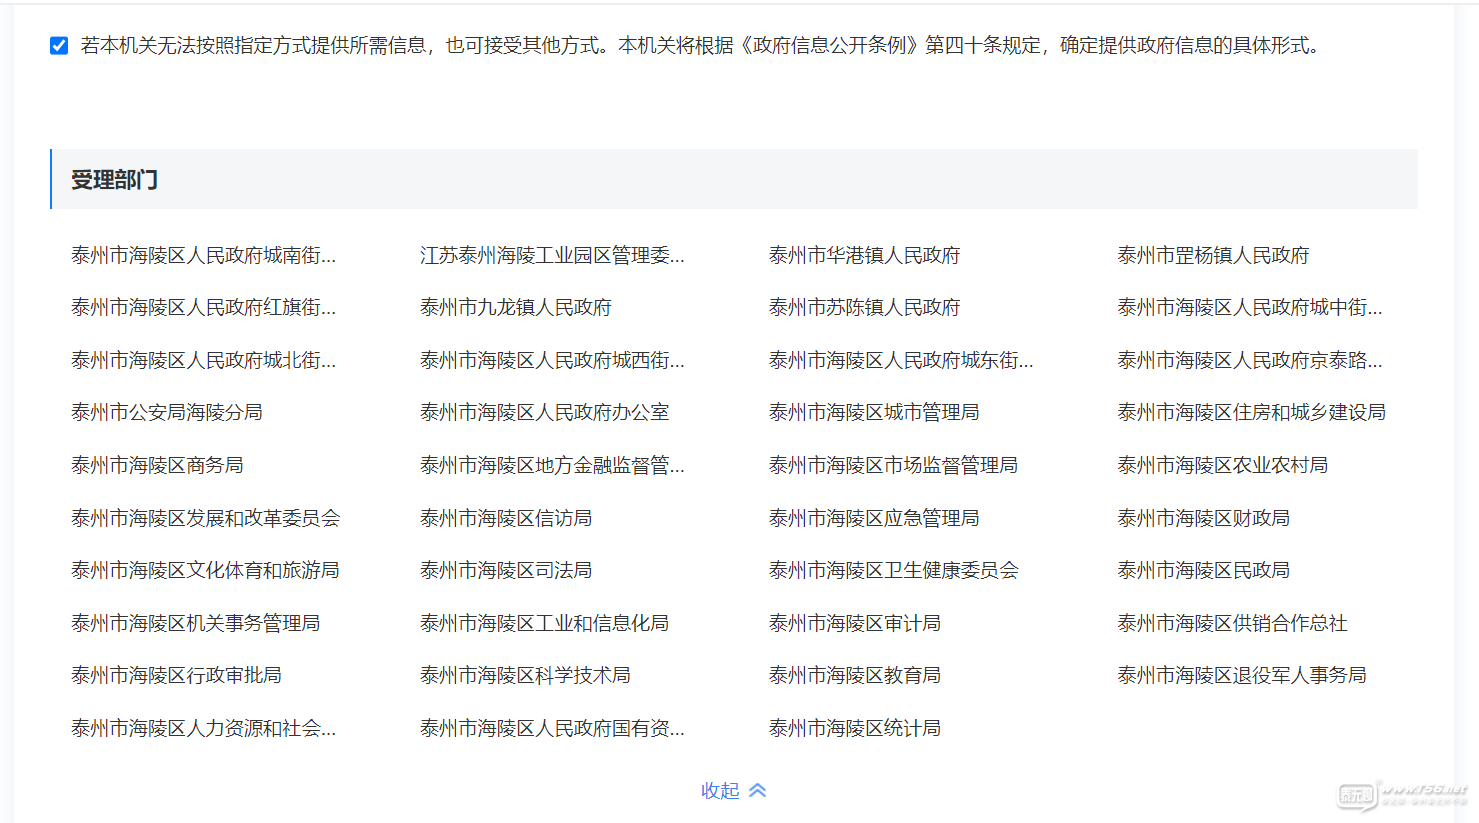Pick 泰州市海陵区信访局
Image resolution: width=1479 pixels, height=823 pixels.
pyautogui.click(x=506, y=519)
